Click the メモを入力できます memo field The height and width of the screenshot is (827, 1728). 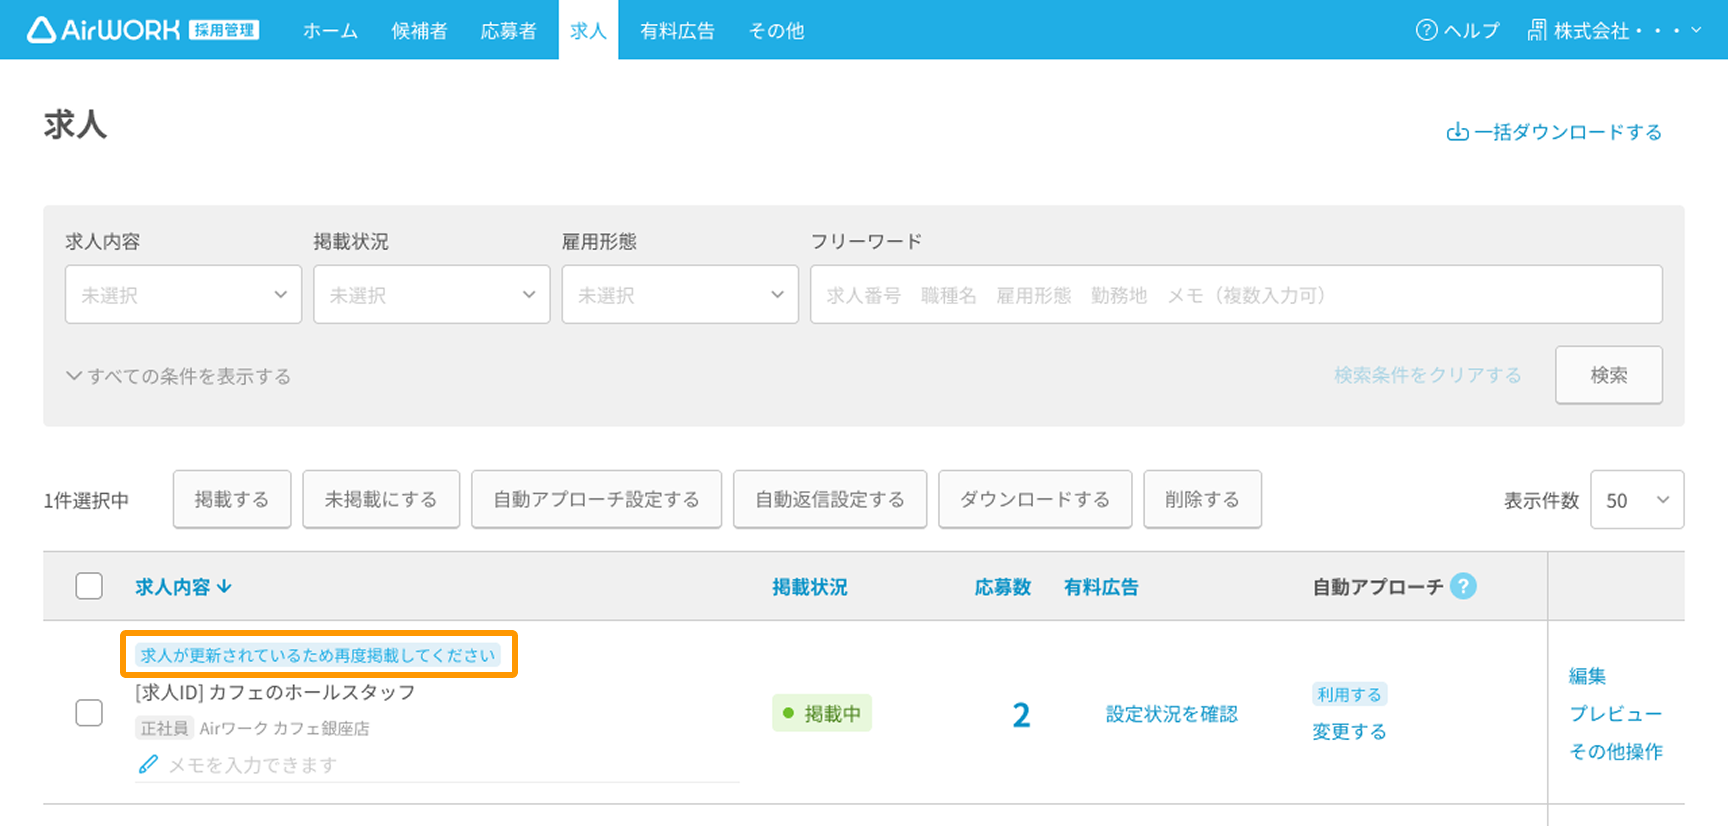coord(438,765)
